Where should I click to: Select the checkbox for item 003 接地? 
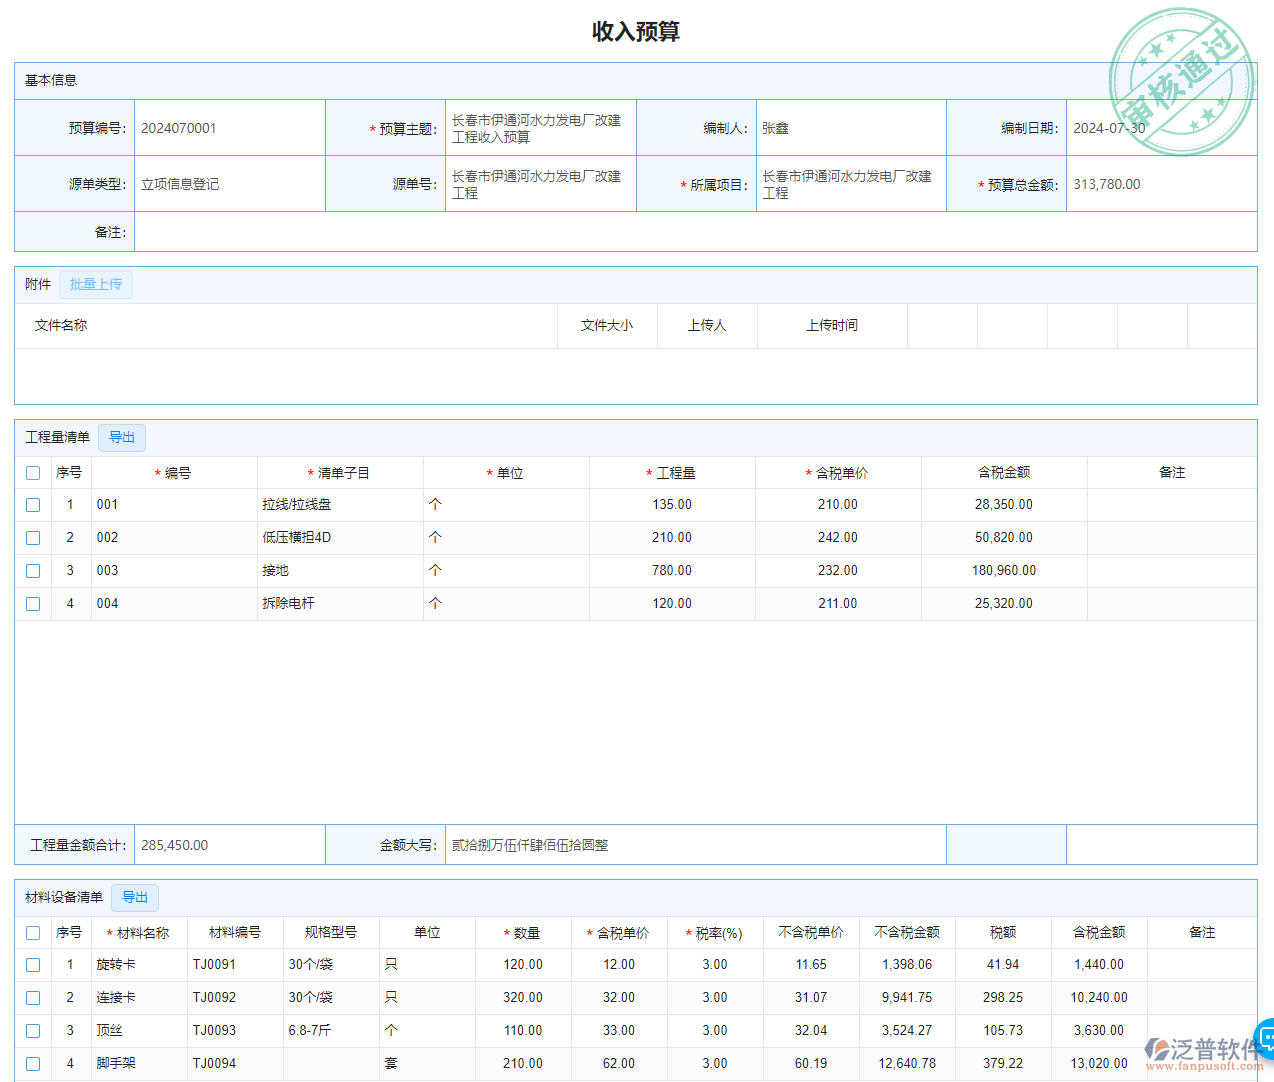pos(33,571)
